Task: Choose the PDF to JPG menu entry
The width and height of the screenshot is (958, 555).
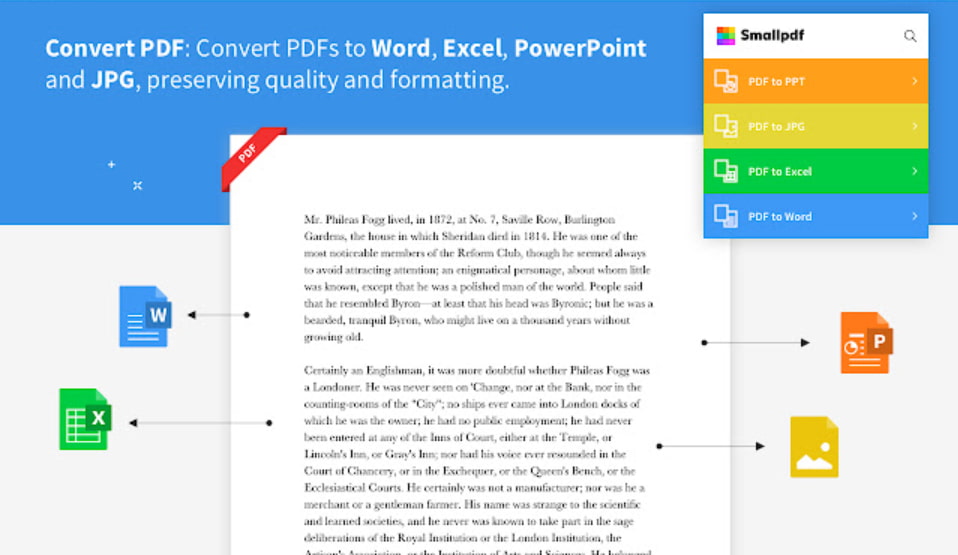Action: point(816,127)
